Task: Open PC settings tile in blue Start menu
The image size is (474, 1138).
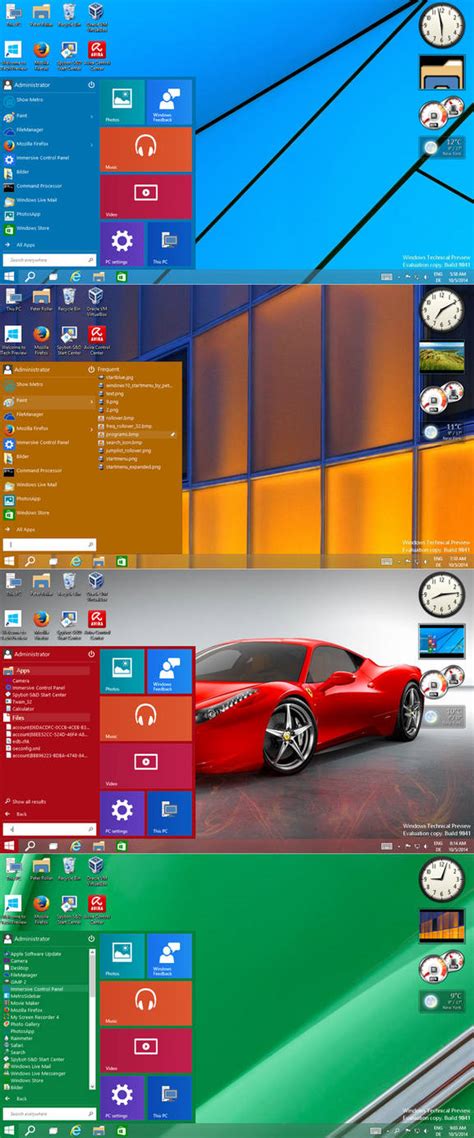Action: coord(122,244)
